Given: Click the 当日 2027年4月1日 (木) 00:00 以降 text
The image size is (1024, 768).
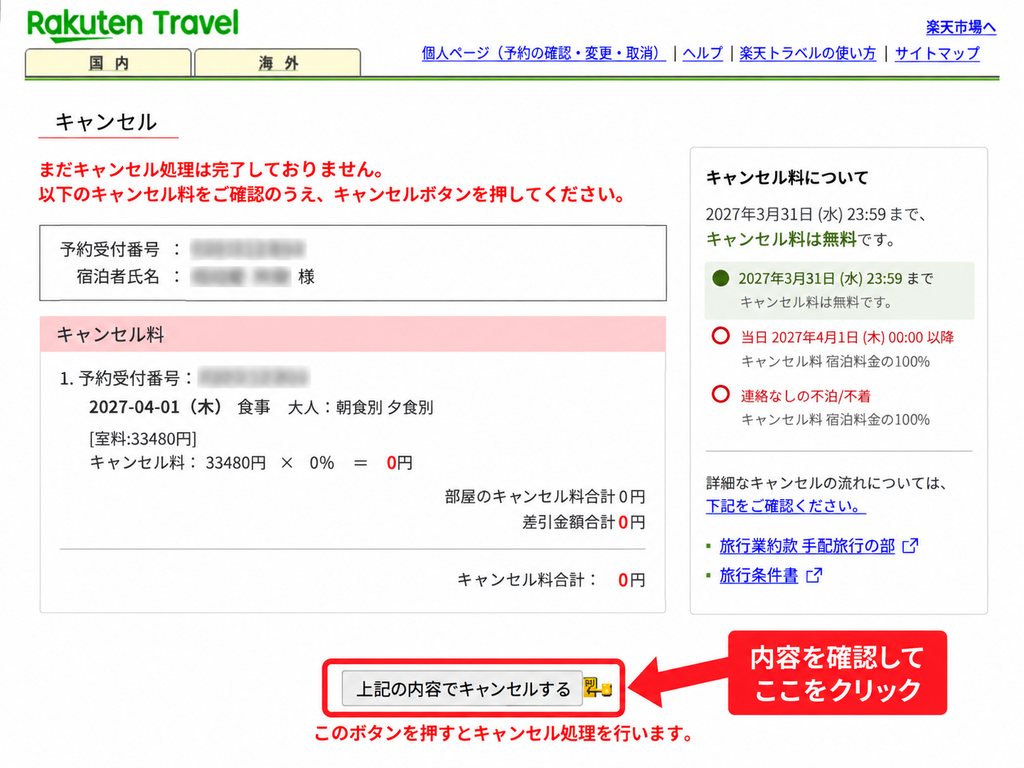Looking at the screenshot, I should (x=847, y=338).
